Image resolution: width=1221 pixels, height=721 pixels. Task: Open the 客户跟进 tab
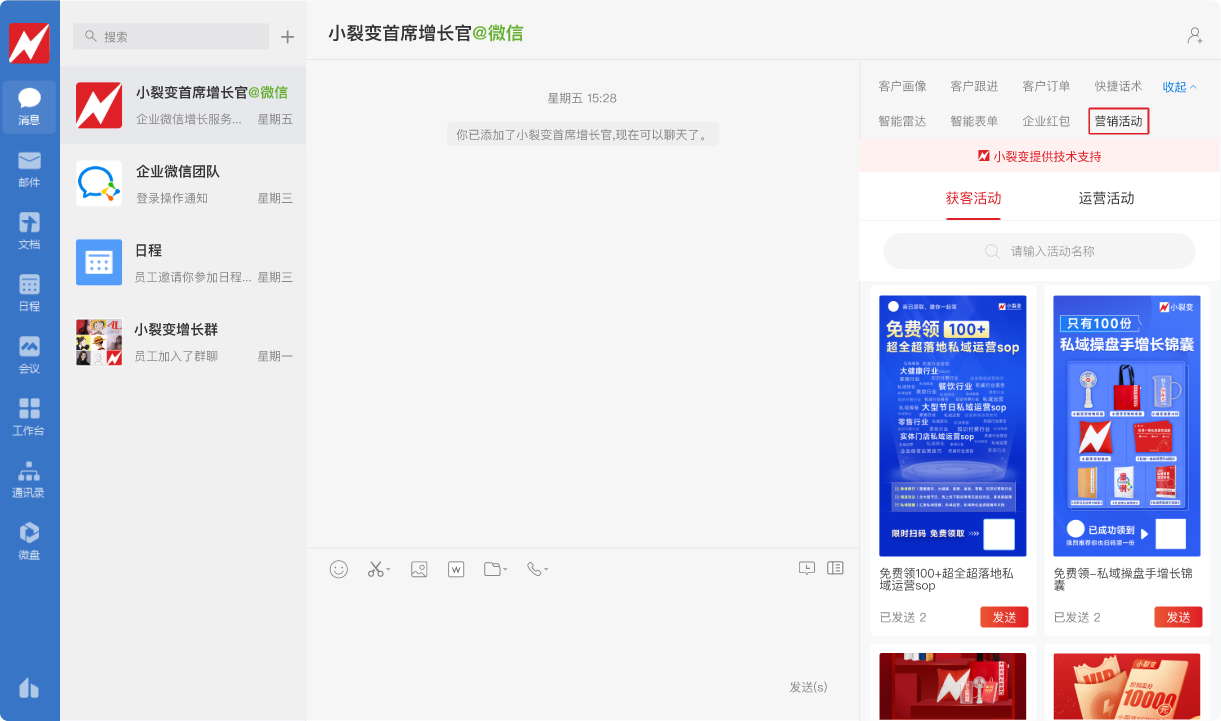coord(974,87)
